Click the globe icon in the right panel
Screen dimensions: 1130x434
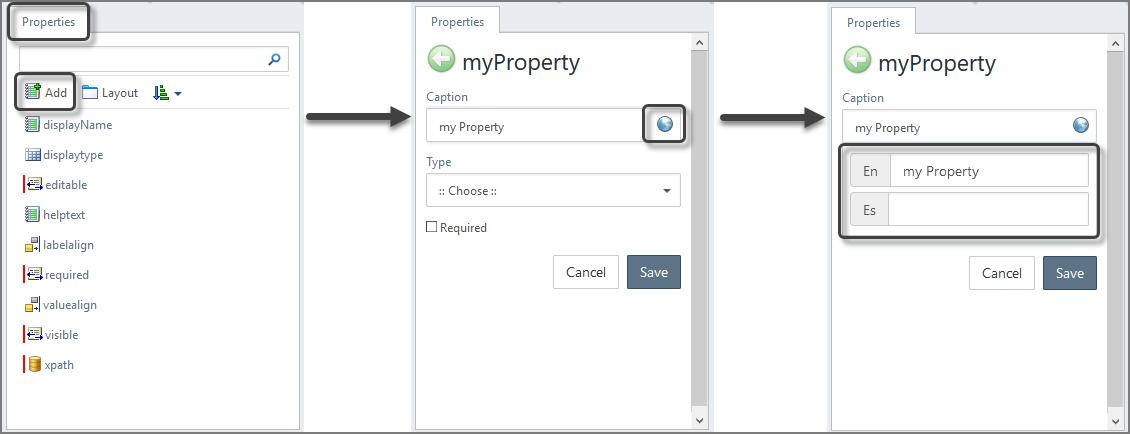[x=1080, y=125]
